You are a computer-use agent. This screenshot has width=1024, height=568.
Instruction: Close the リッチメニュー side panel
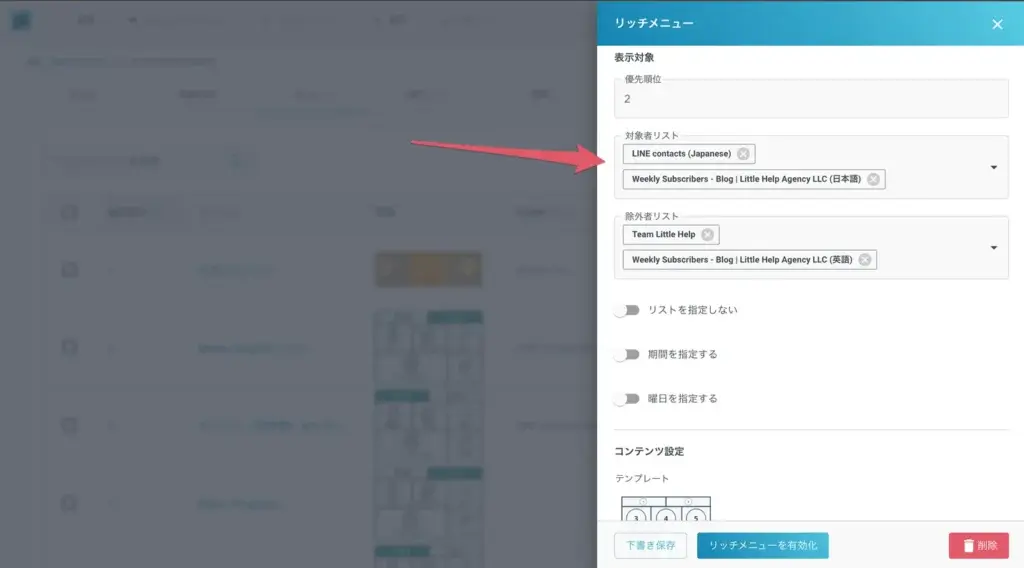tap(997, 24)
